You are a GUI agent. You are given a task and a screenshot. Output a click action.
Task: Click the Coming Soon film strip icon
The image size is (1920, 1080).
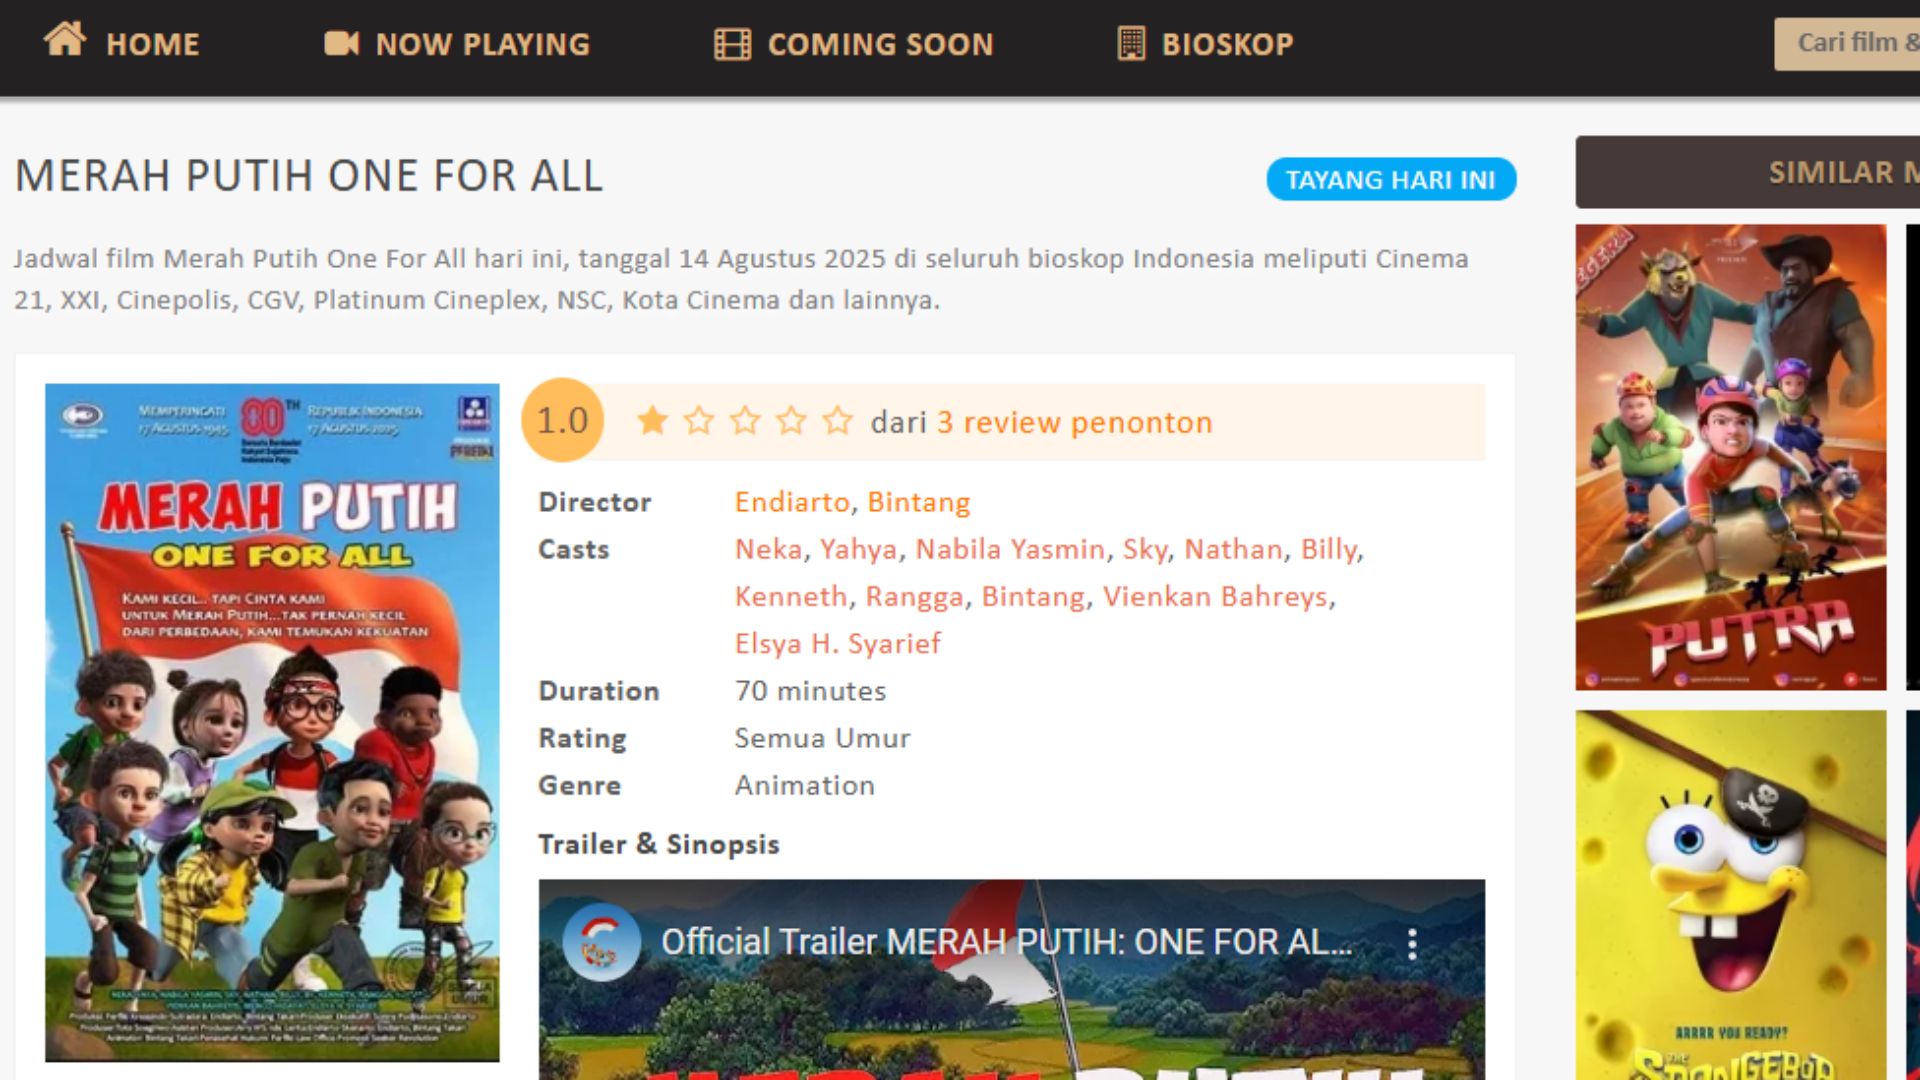(x=732, y=44)
